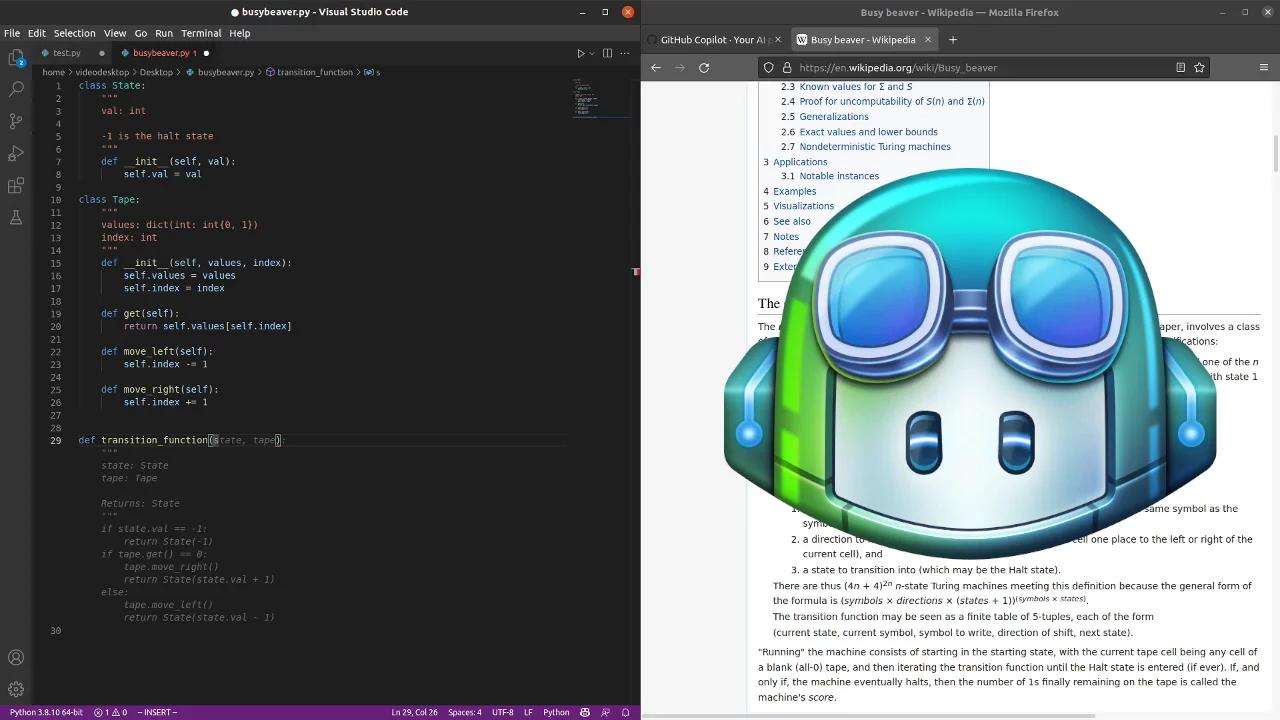This screenshot has width=1280, height=720.
Task: Change the UTF-8 file encoding
Action: click(x=503, y=712)
